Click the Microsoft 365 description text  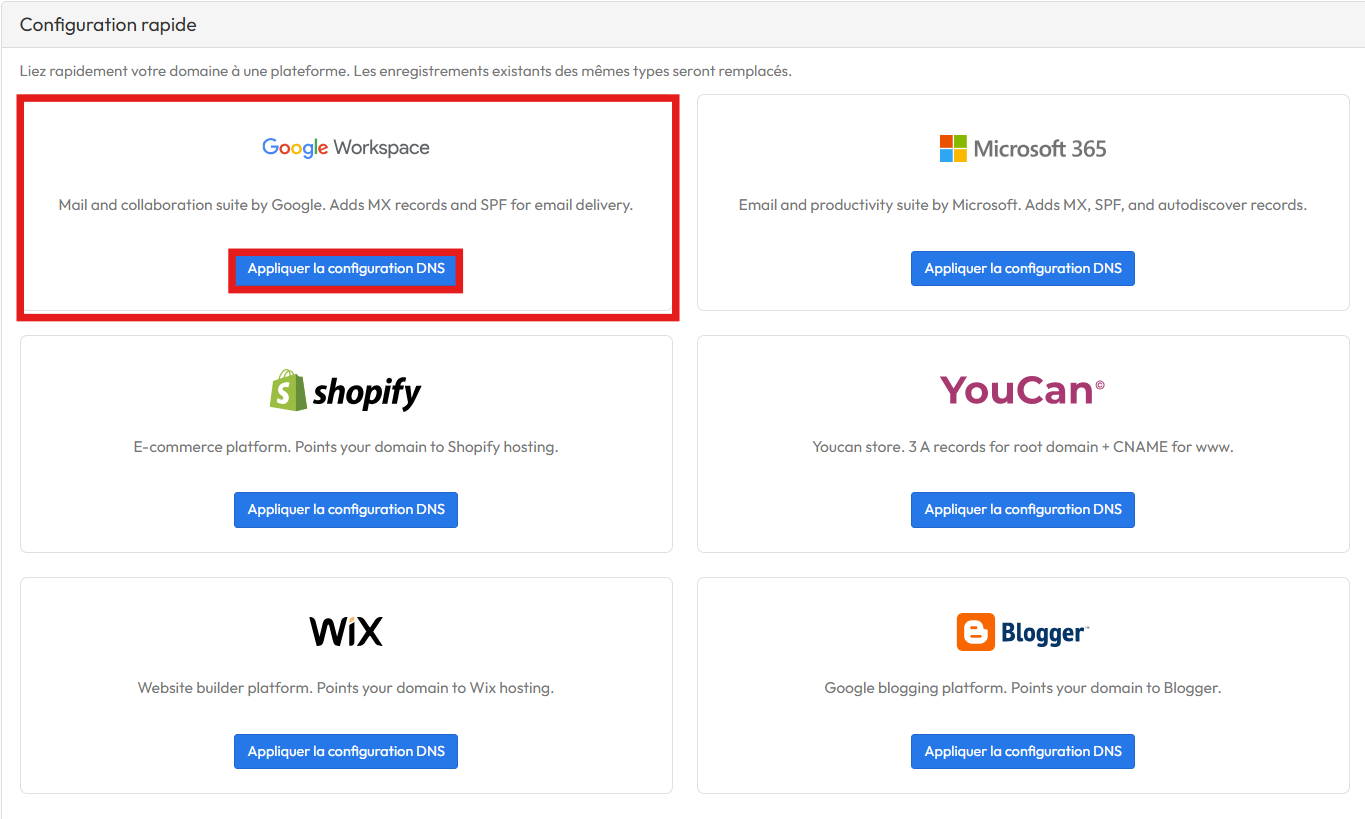point(1023,205)
